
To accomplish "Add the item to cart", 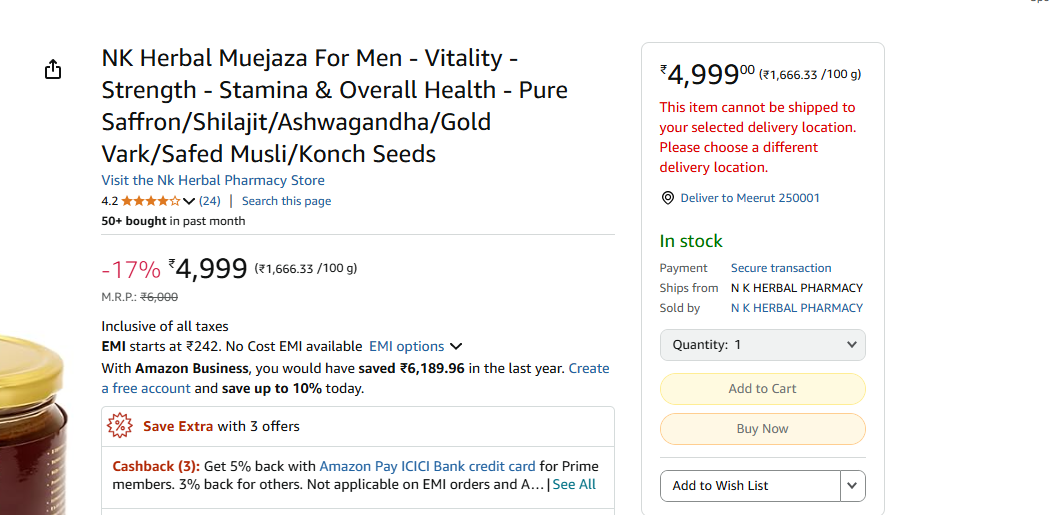I will coord(763,389).
